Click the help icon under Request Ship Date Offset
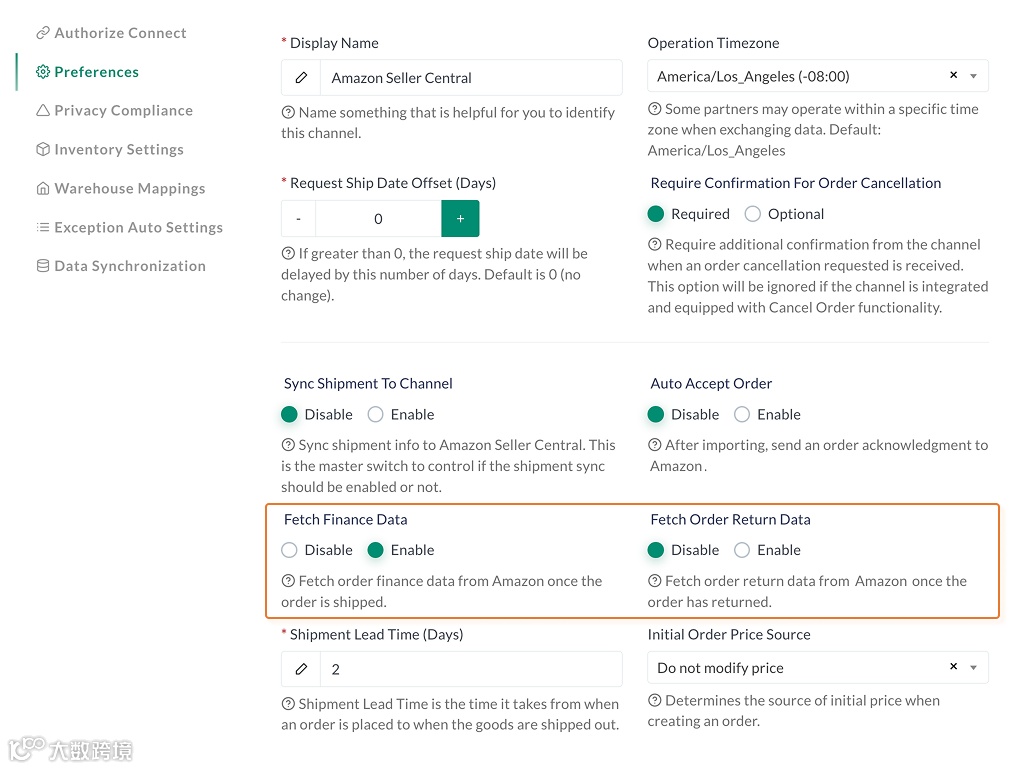Viewport: 1017px width, 769px height. pyautogui.click(x=288, y=254)
